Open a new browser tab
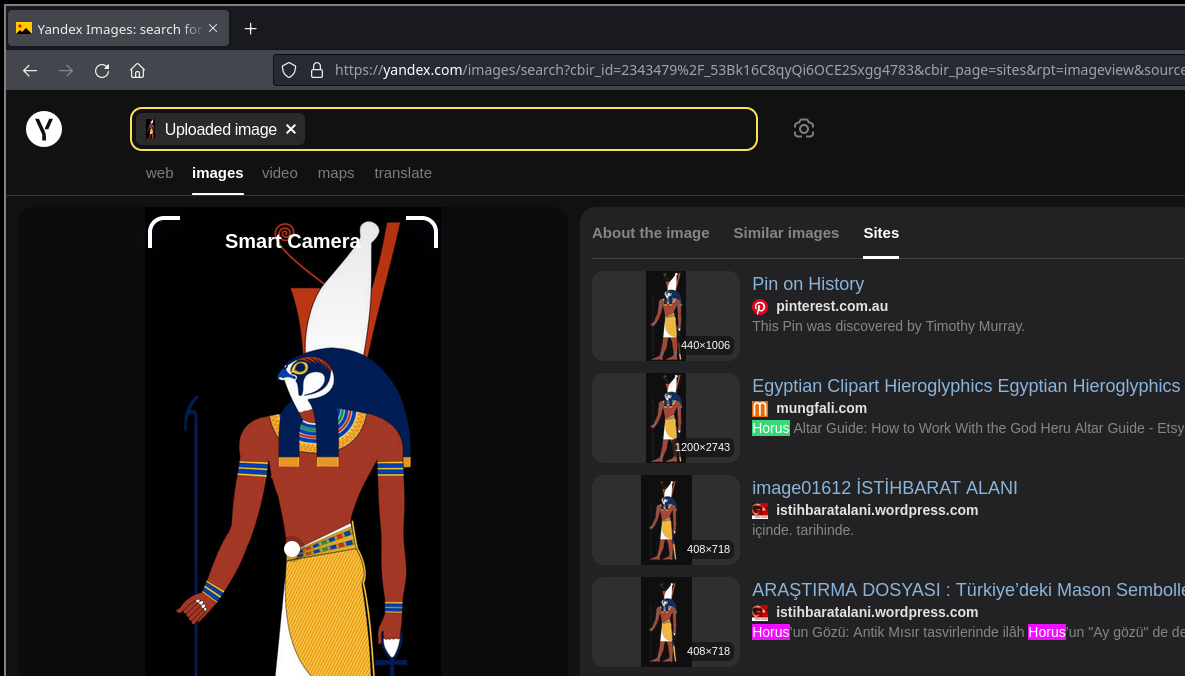 pyautogui.click(x=251, y=29)
